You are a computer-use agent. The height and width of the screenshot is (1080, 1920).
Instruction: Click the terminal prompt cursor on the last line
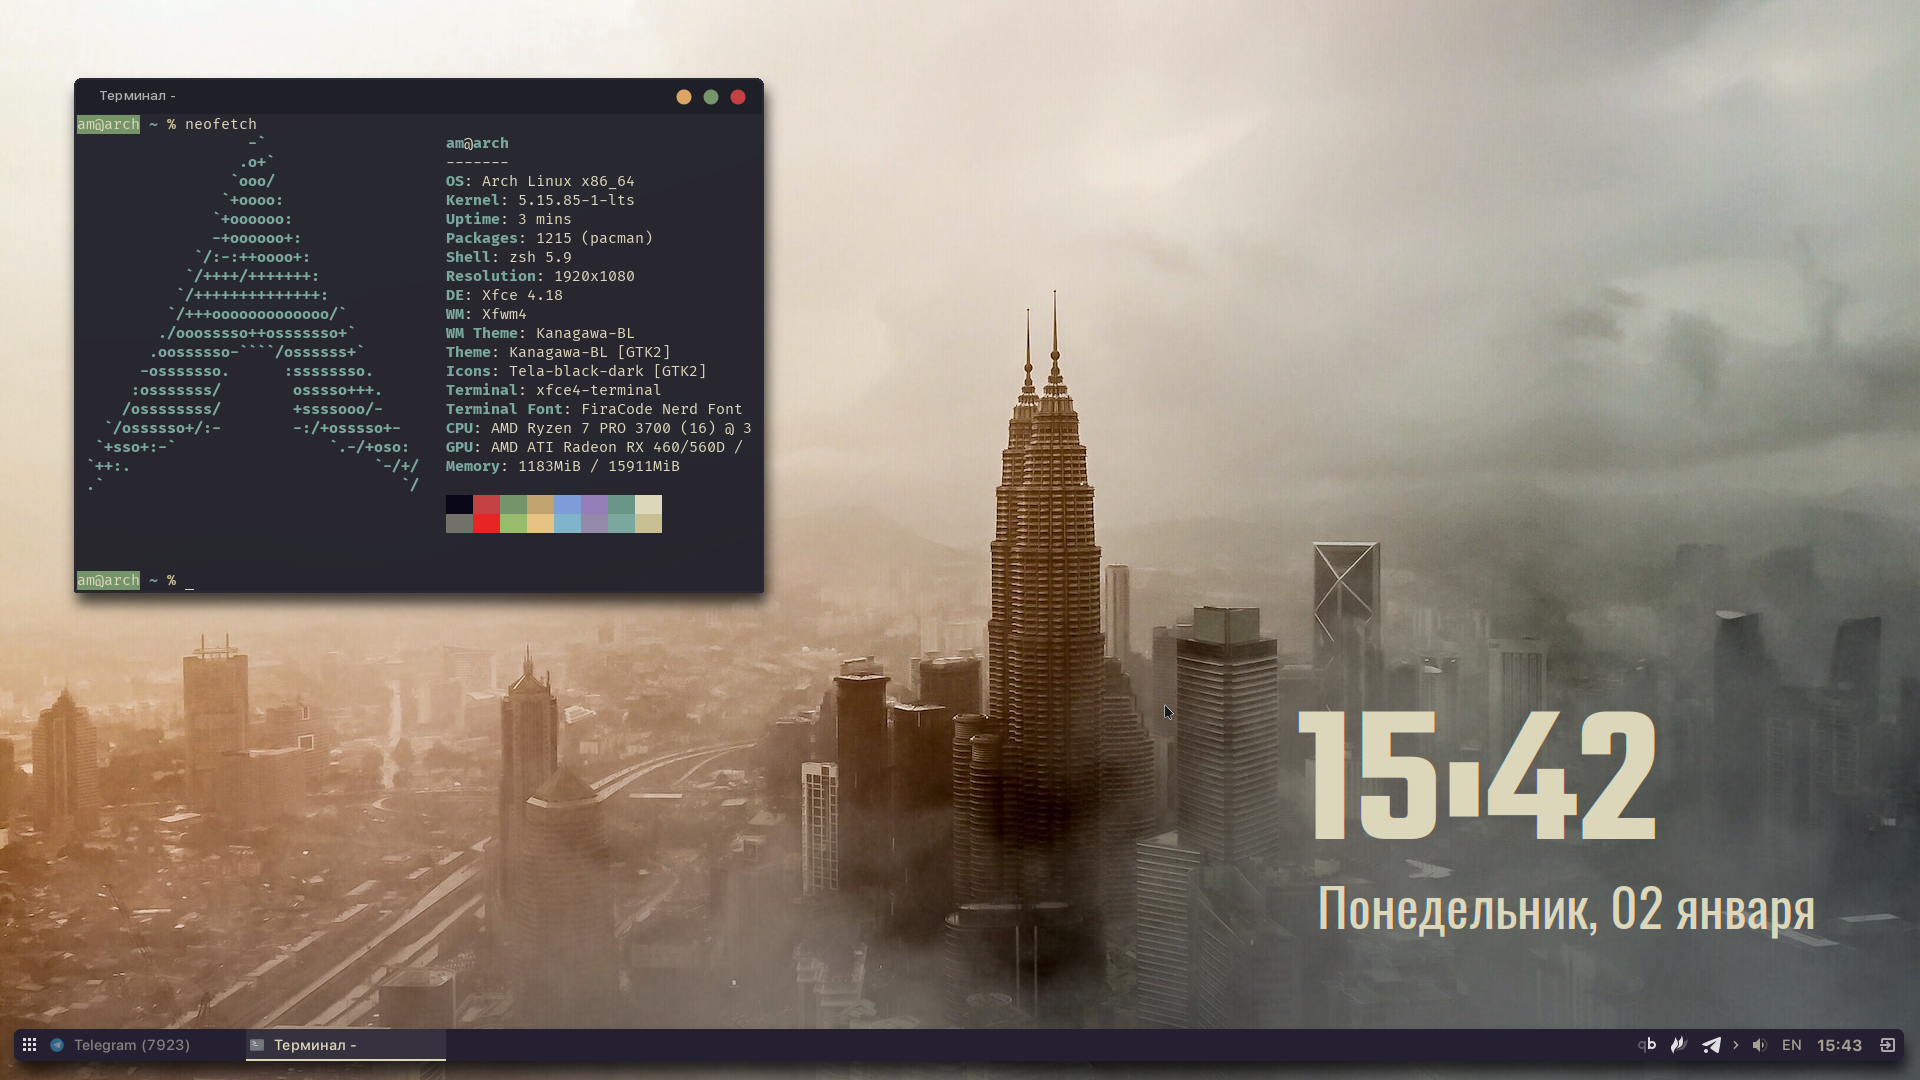pos(189,581)
